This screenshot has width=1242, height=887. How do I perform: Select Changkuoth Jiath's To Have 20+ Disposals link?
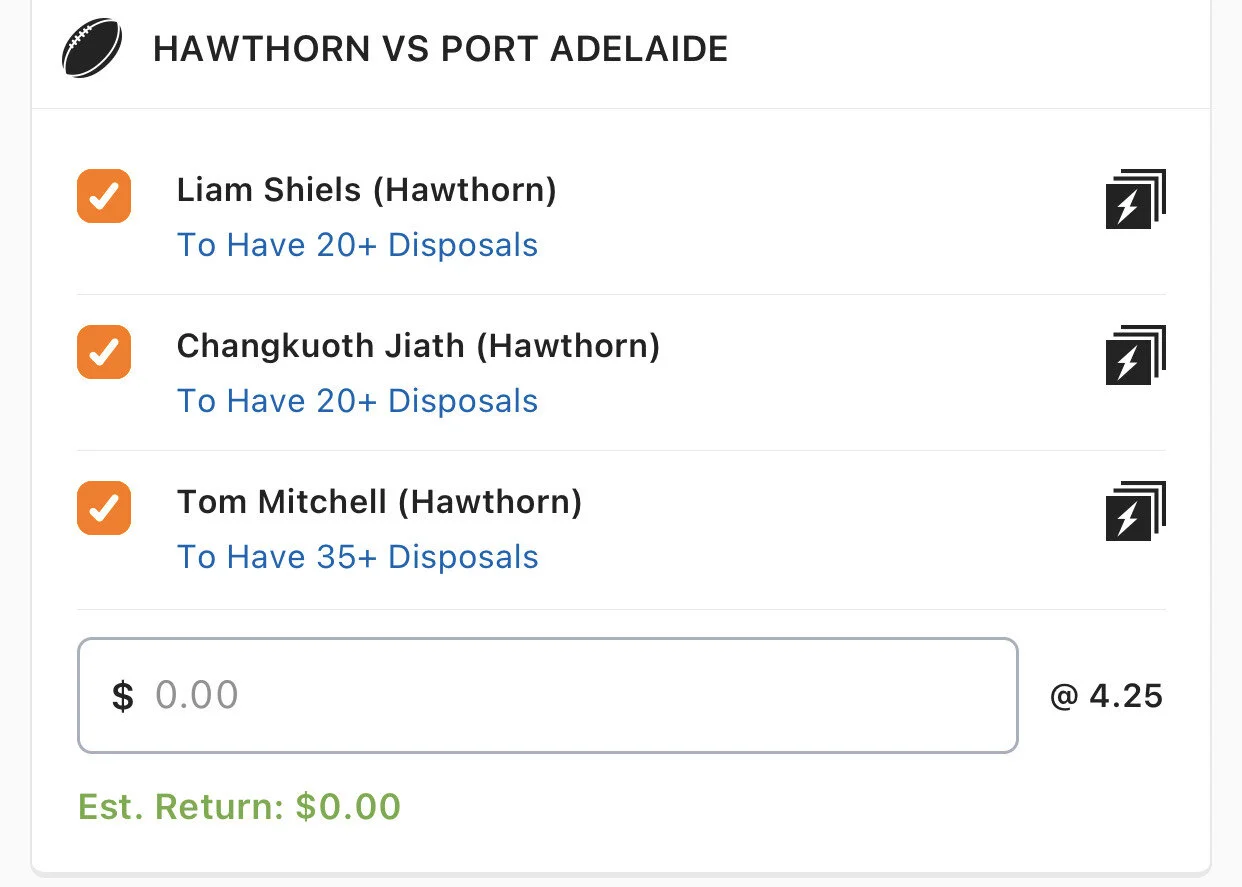click(x=357, y=401)
